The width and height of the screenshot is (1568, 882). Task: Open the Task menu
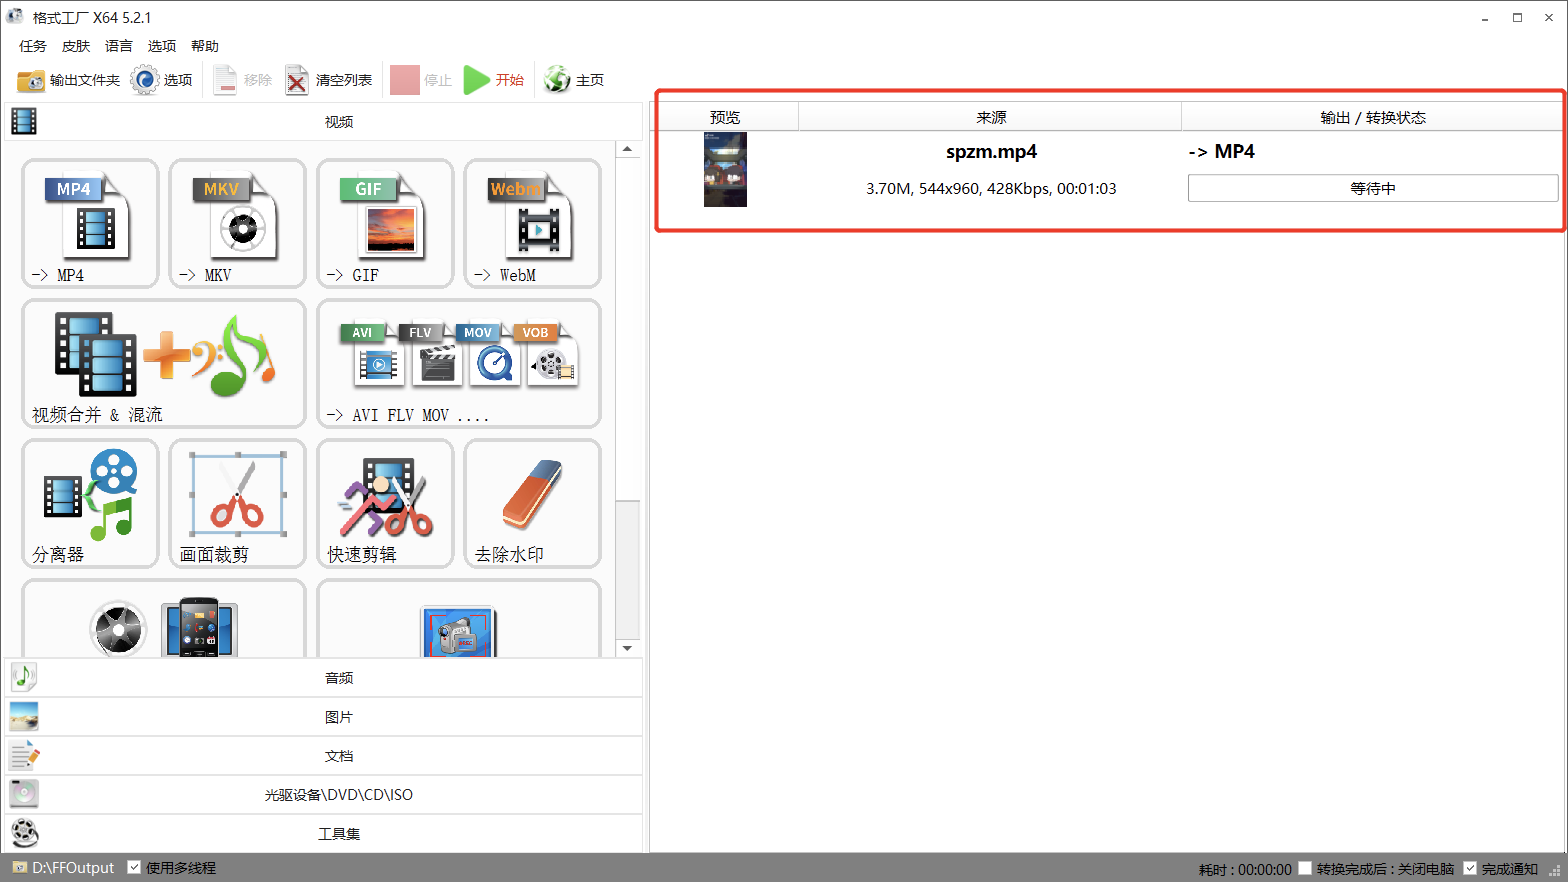coord(33,46)
